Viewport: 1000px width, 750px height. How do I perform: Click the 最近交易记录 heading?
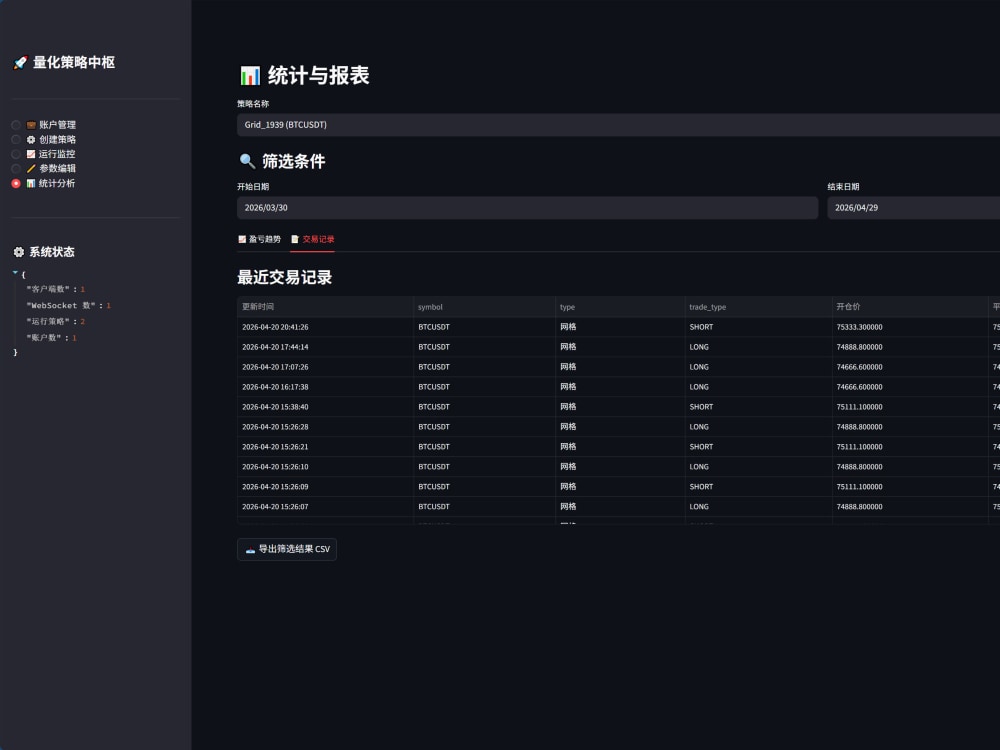coord(284,277)
